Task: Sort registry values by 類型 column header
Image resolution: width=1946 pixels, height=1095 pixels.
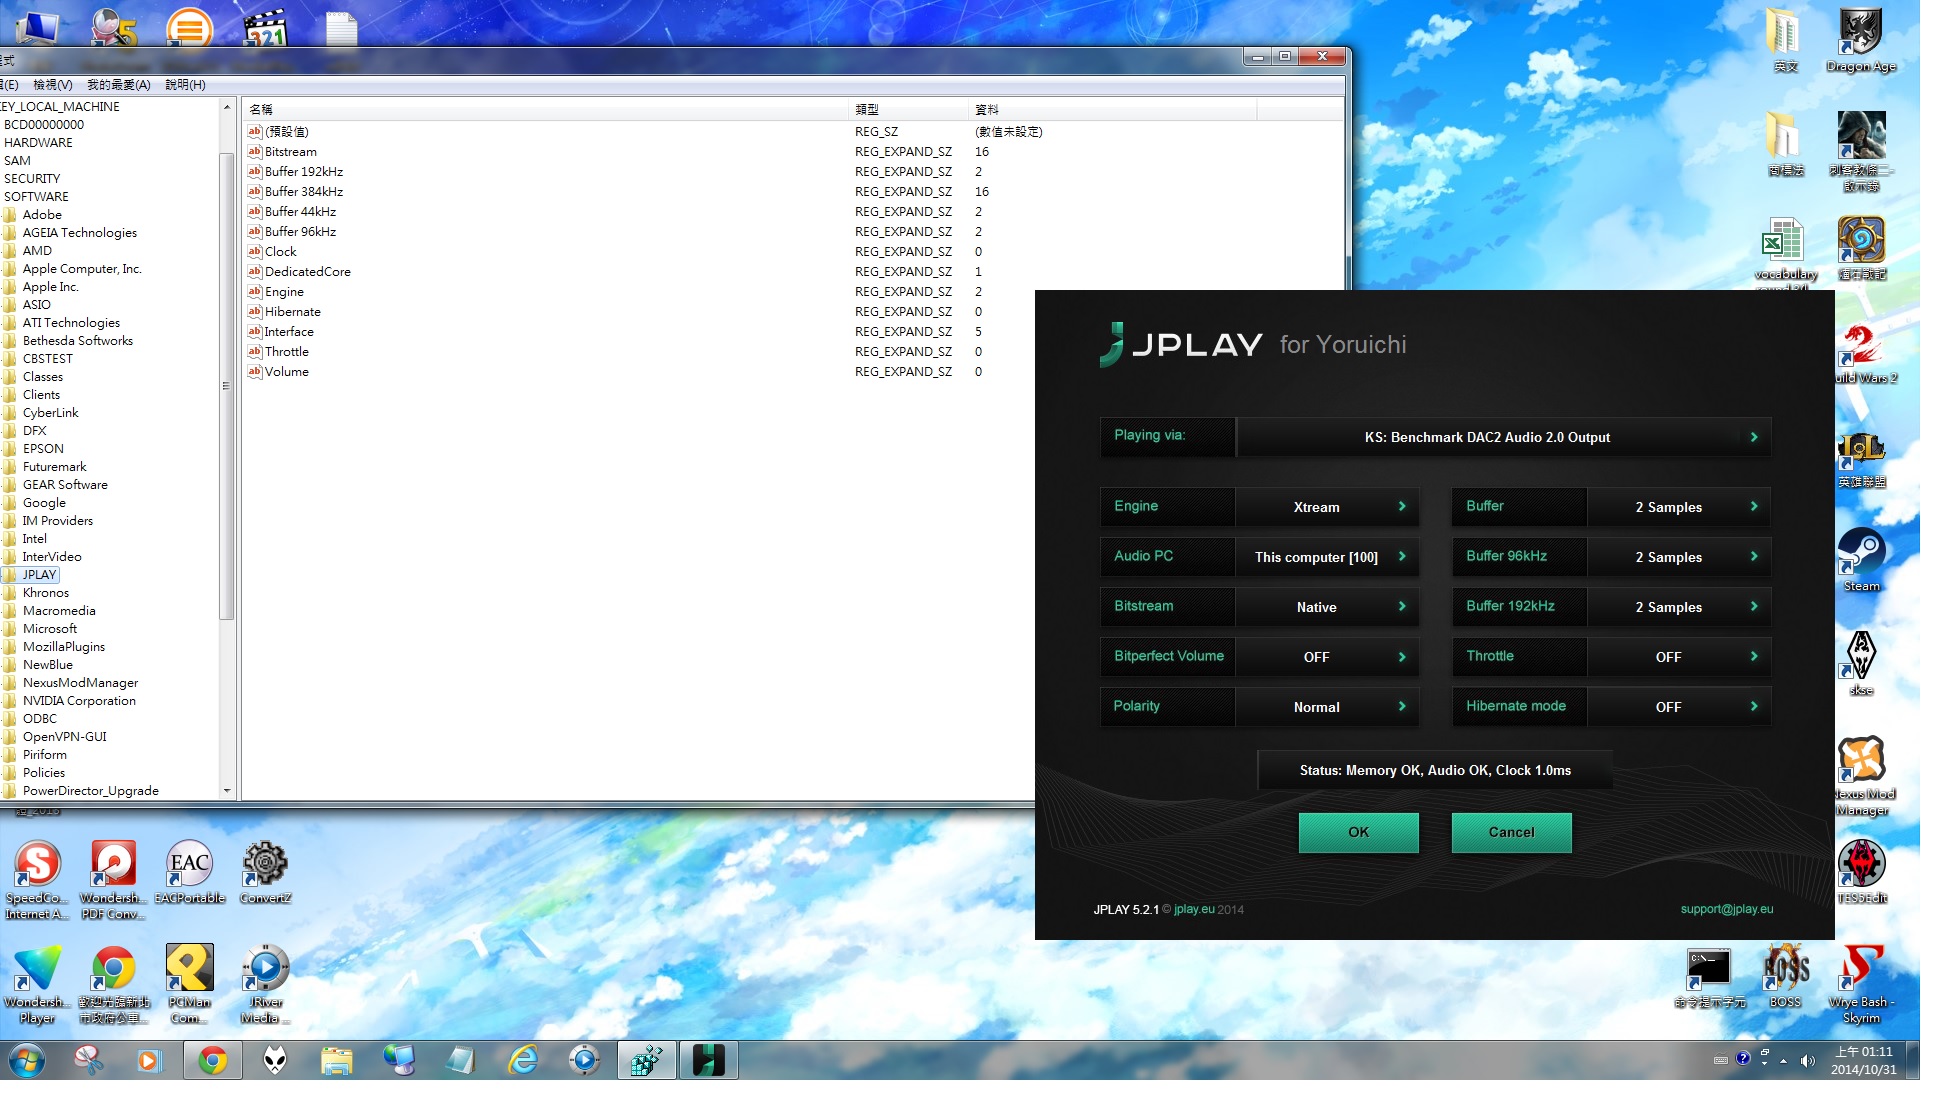Action: click(x=910, y=109)
